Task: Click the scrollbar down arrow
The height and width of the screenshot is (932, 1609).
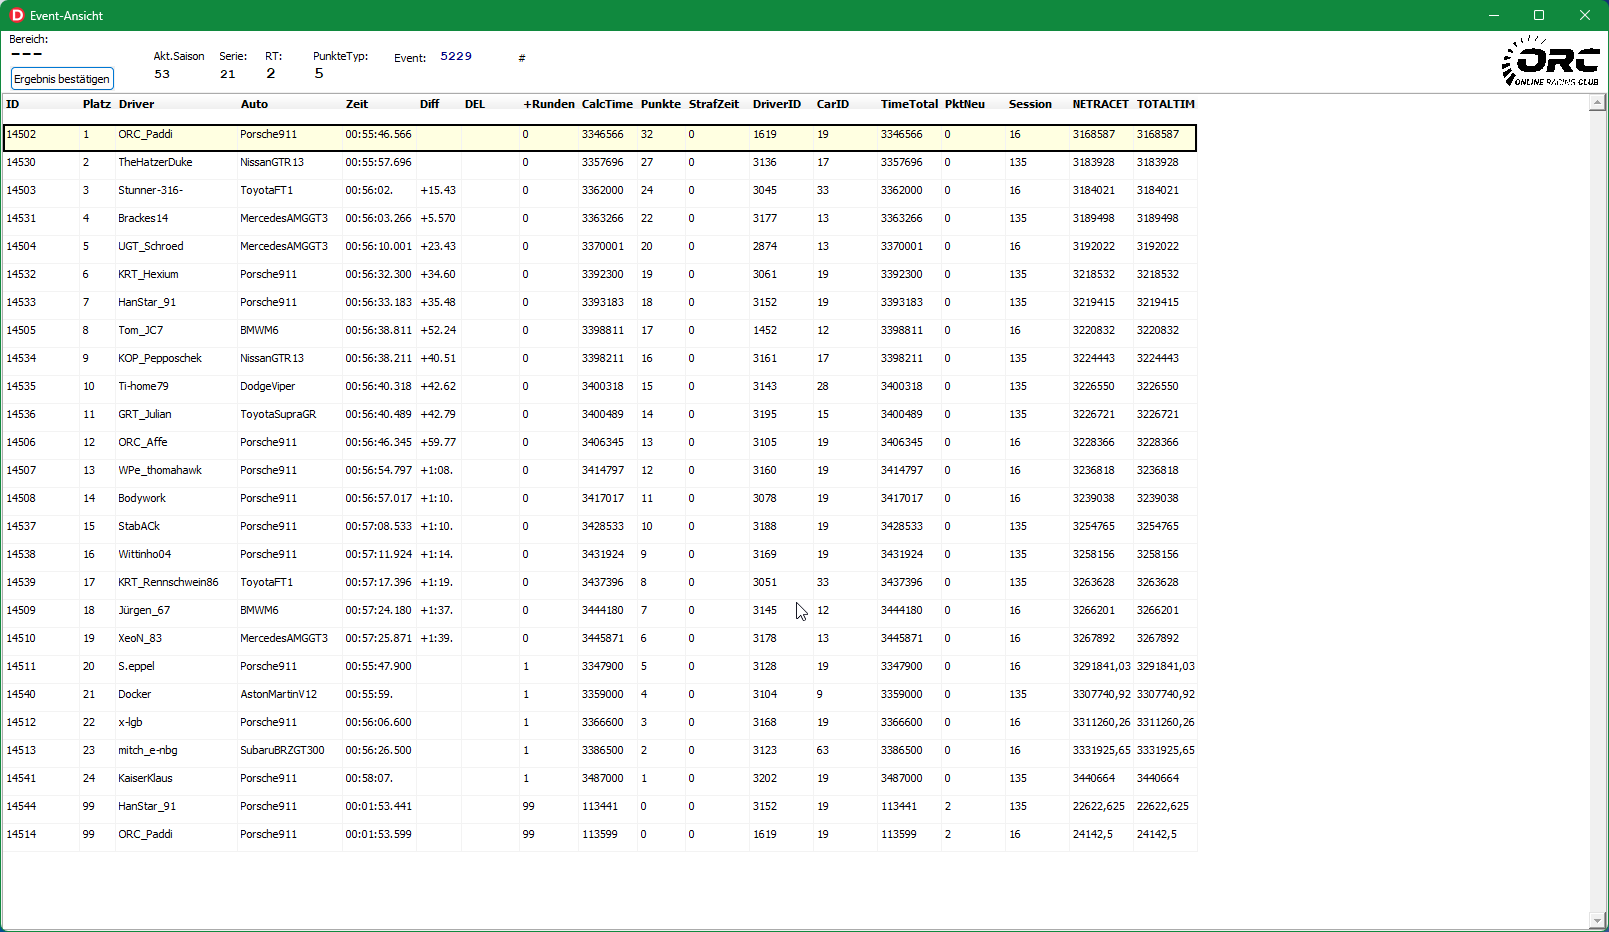Action: [x=1598, y=920]
